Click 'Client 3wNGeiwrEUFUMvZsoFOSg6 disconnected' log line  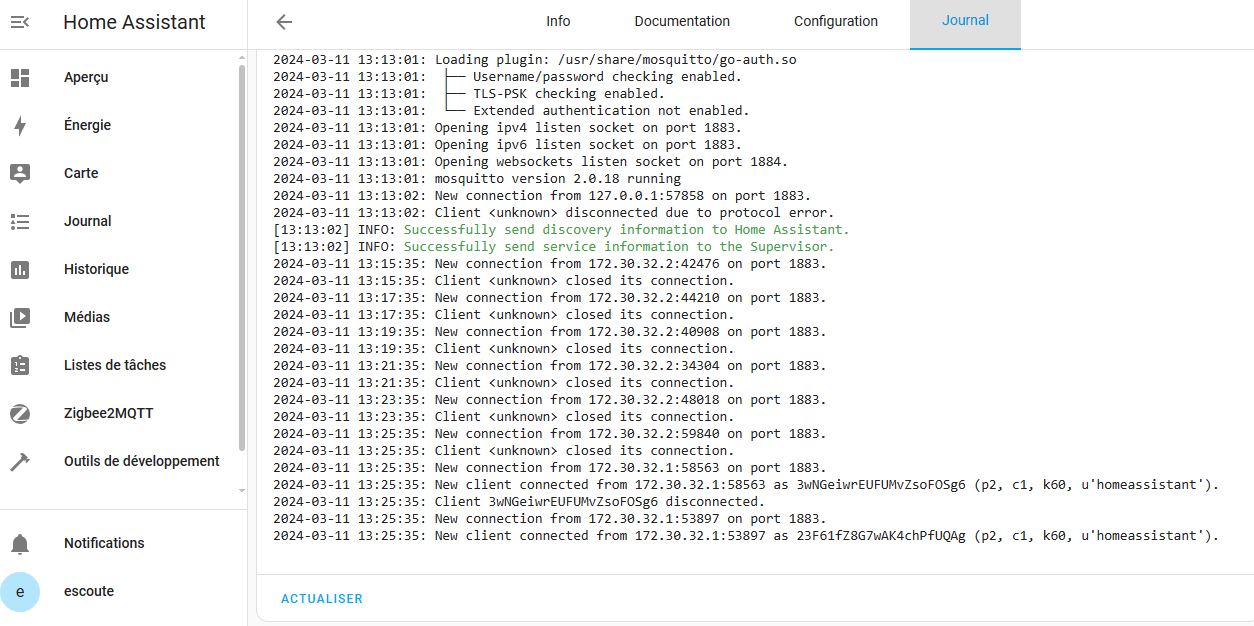coord(519,502)
